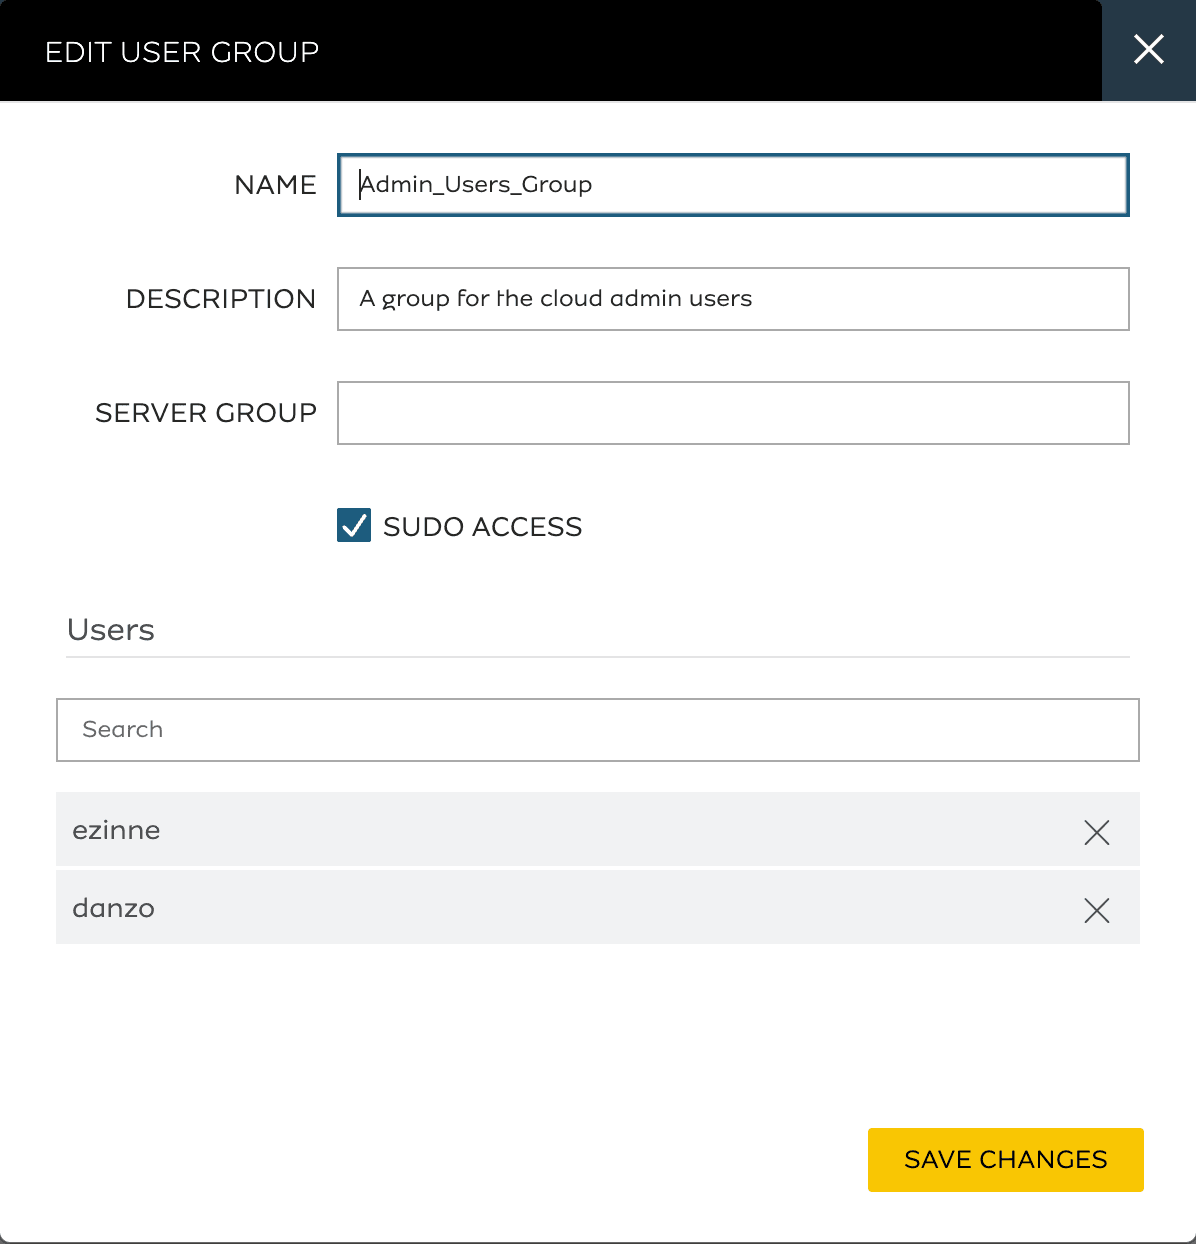This screenshot has width=1196, height=1244.
Task: Click the NAME field label
Action: [275, 185]
